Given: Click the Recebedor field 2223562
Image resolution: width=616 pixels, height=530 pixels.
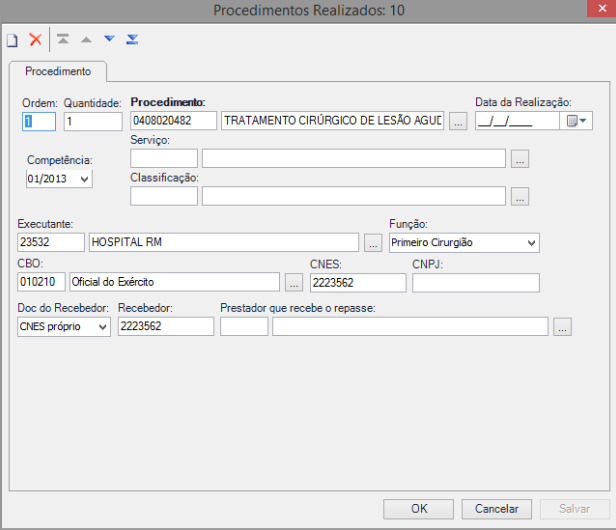Looking at the screenshot, I should pyautogui.click(x=166, y=326).
